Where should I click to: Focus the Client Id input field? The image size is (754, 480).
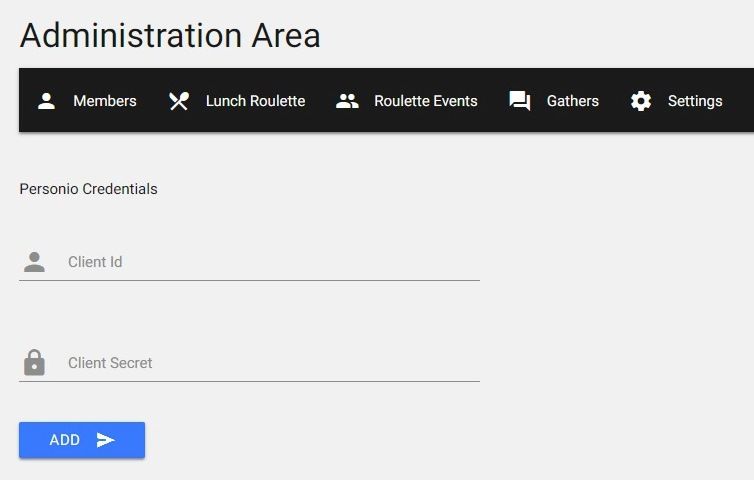pos(270,262)
